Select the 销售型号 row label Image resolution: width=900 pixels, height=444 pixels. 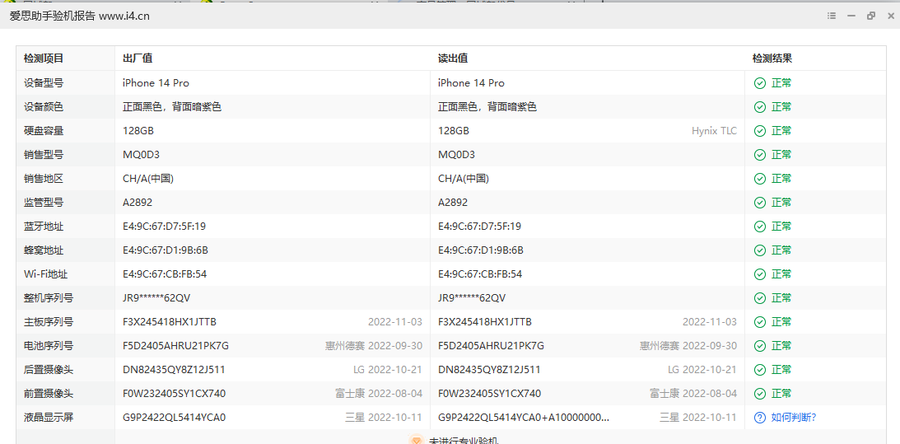[44, 155]
